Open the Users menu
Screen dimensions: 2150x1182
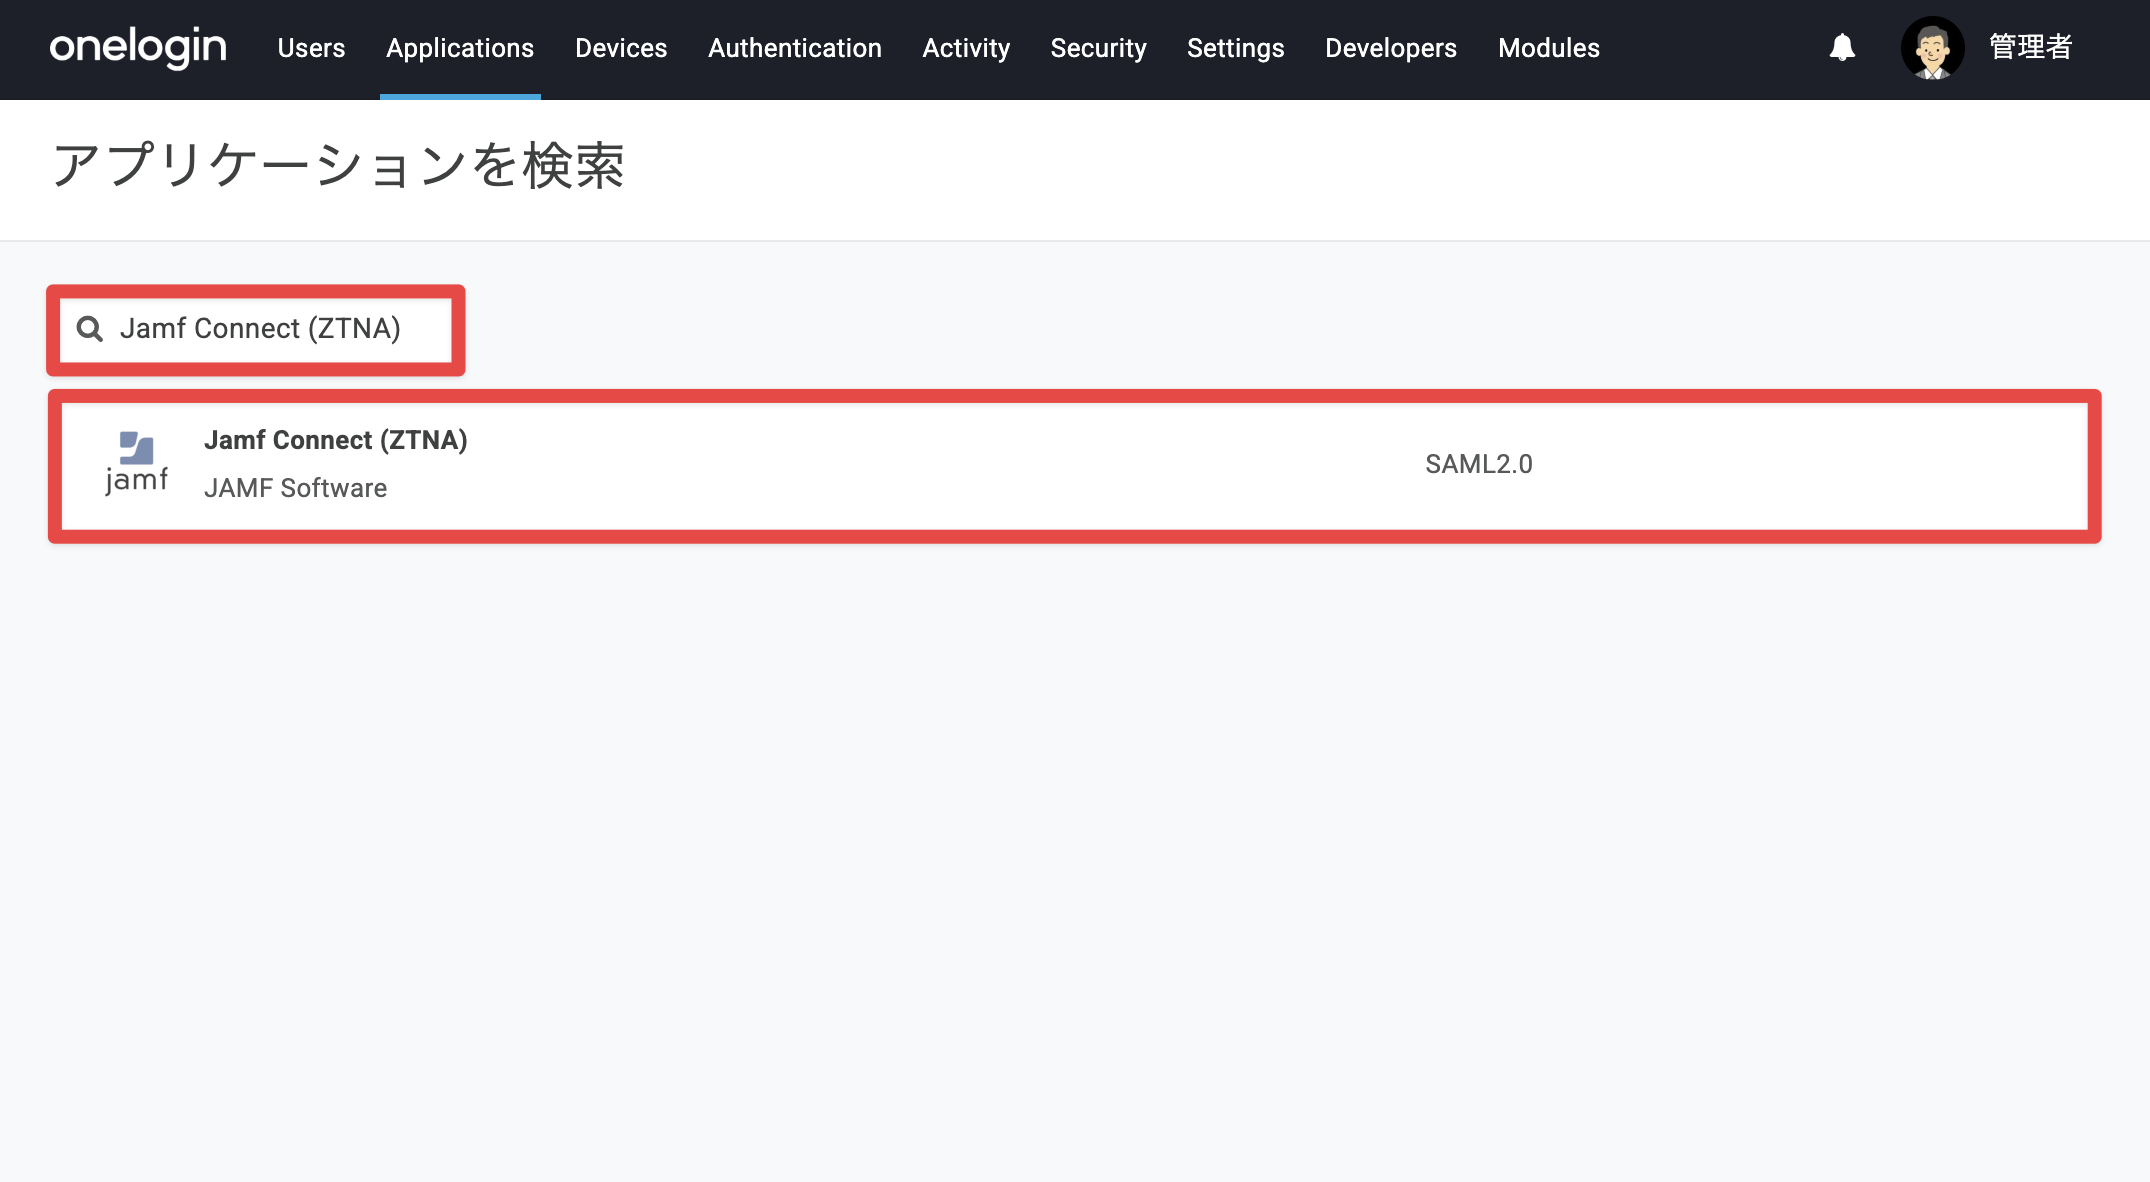tap(311, 48)
